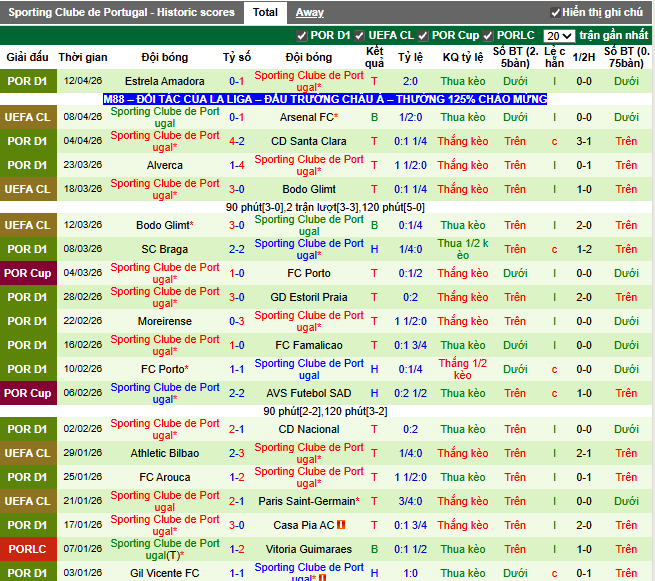The height and width of the screenshot is (581, 655).
Task: Disable the PORLC league filter checkbox
Action: point(488,35)
